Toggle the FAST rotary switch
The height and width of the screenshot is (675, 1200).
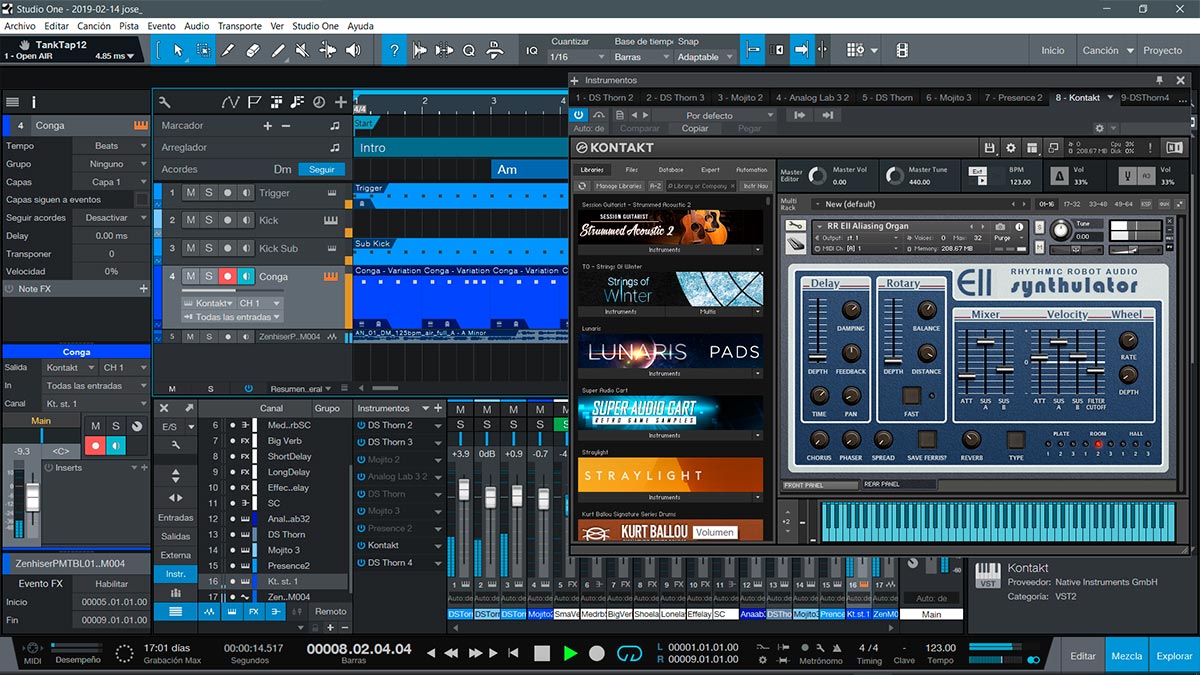tap(911, 395)
